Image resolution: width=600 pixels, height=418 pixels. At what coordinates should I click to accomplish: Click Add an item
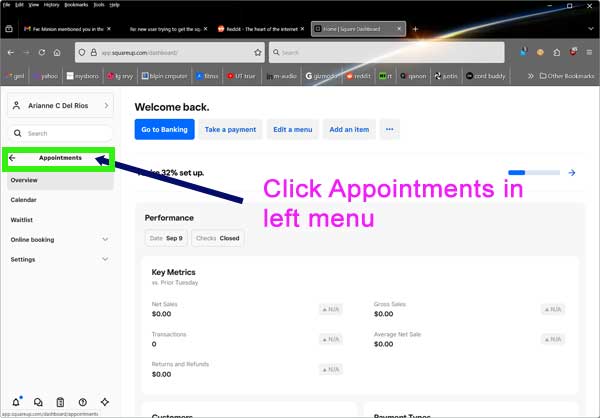pos(349,129)
